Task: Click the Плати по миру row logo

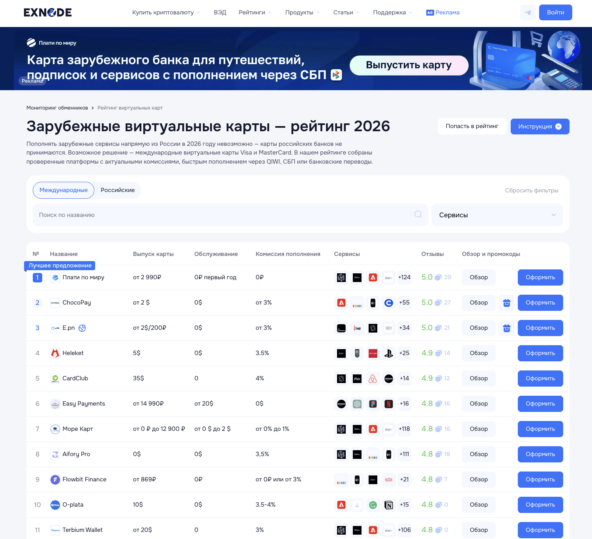Action: 55,277
